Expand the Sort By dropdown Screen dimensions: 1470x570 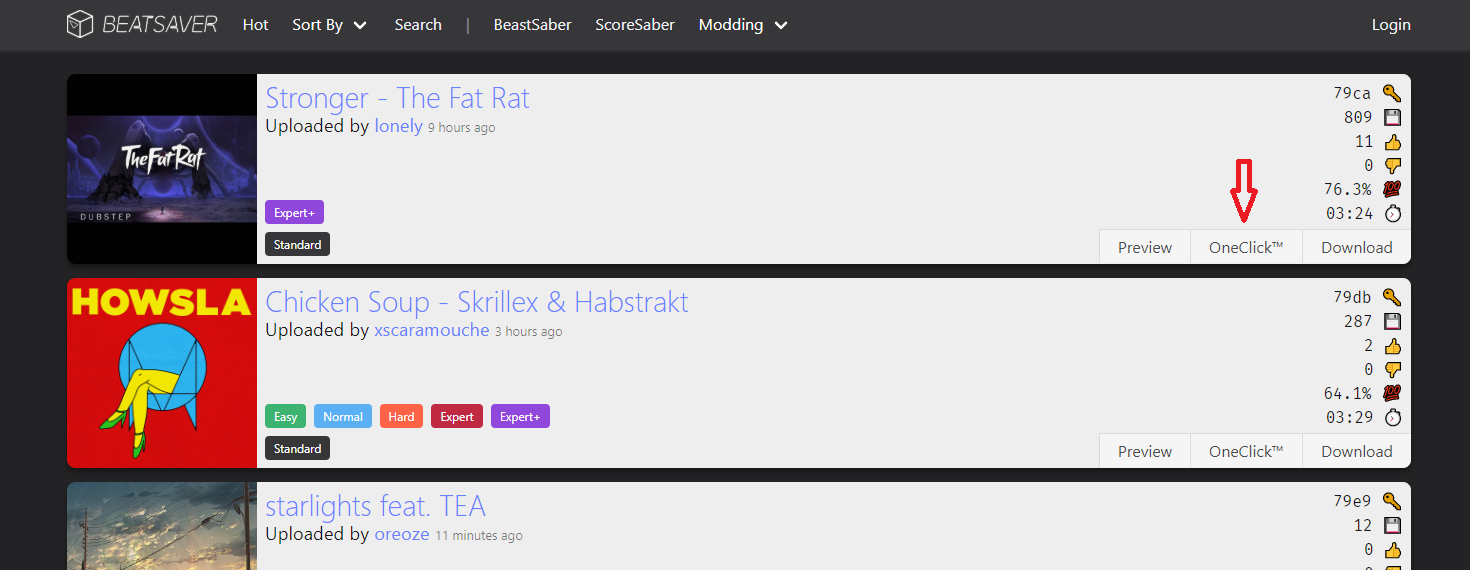click(x=330, y=25)
